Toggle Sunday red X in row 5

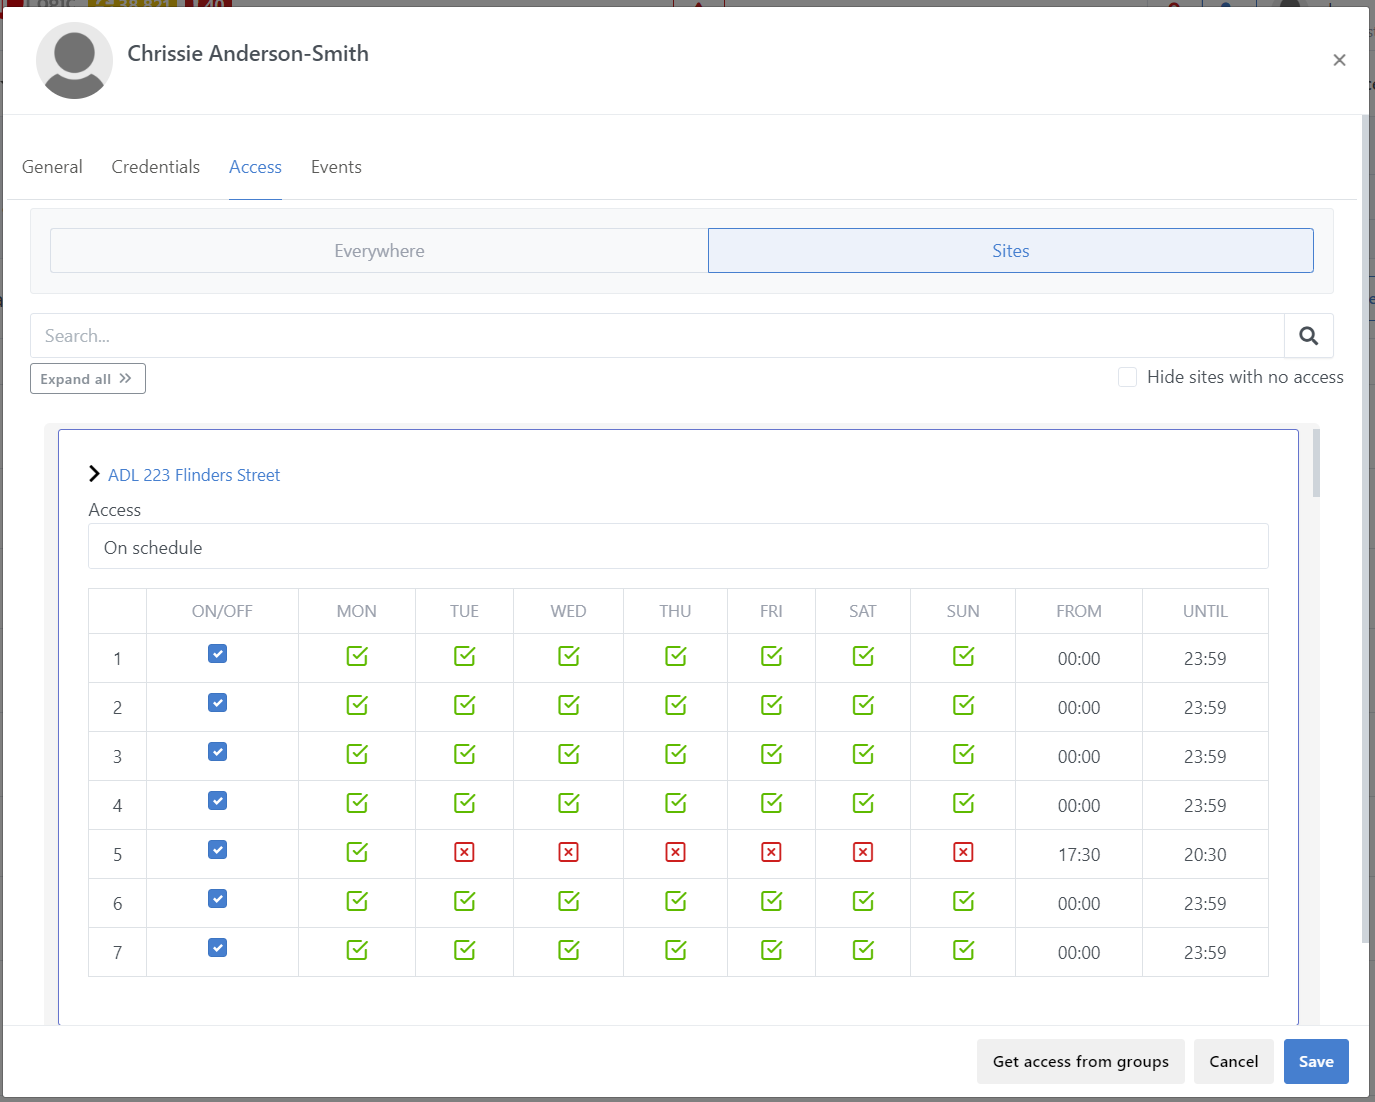click(x=963, y=852)
